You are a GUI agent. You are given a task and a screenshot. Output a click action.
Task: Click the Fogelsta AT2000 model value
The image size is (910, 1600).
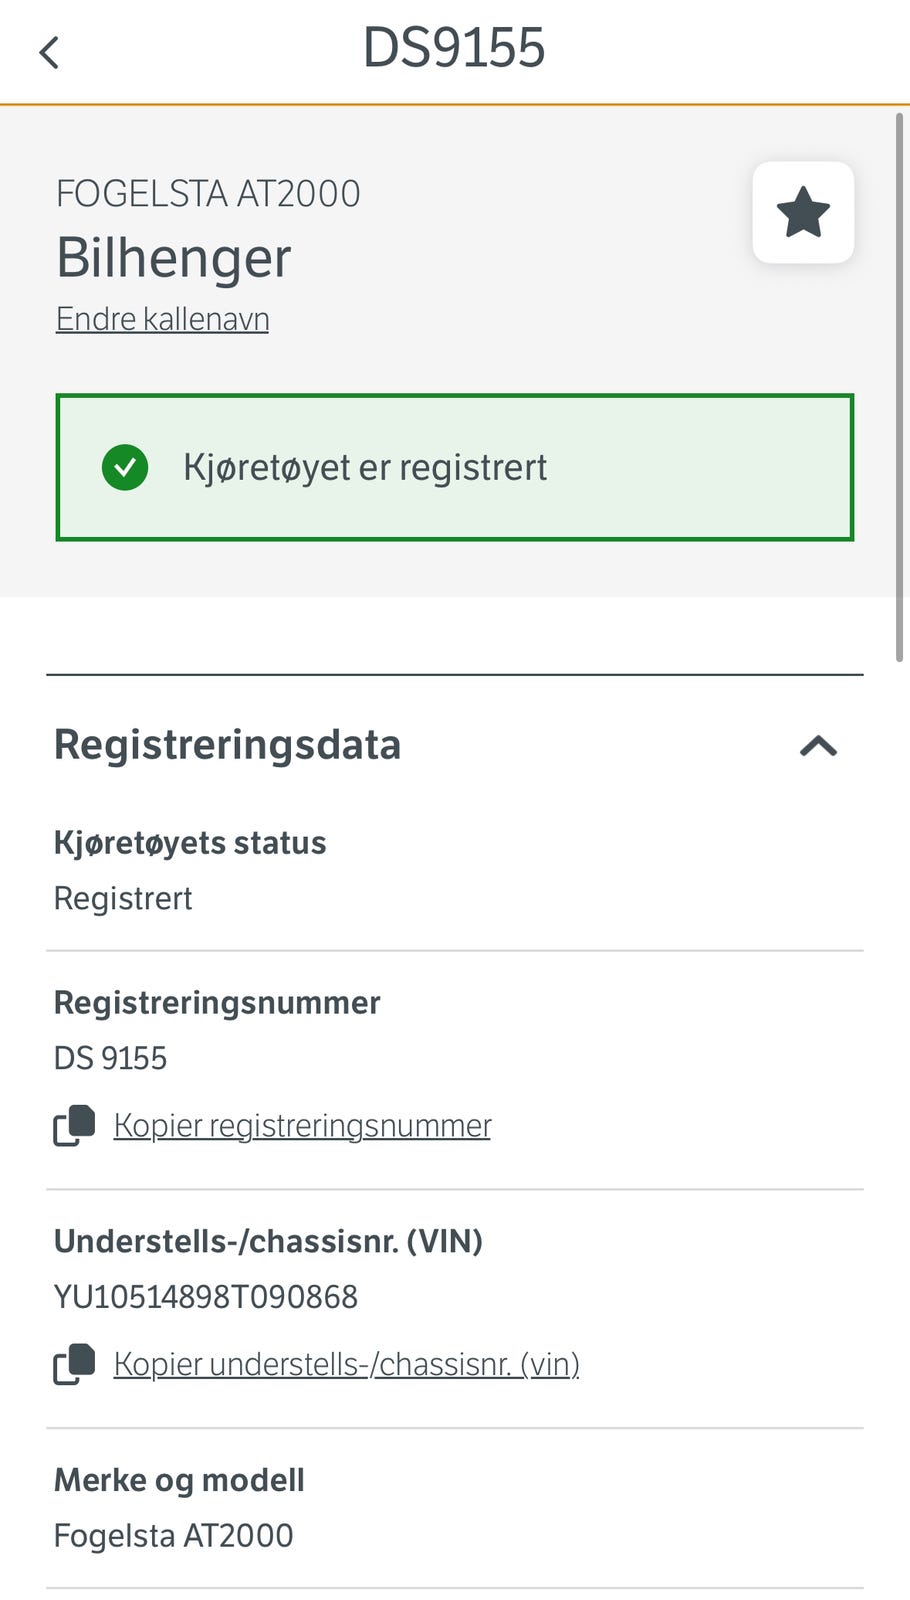pyautogui.click(x=174, y=1536)
